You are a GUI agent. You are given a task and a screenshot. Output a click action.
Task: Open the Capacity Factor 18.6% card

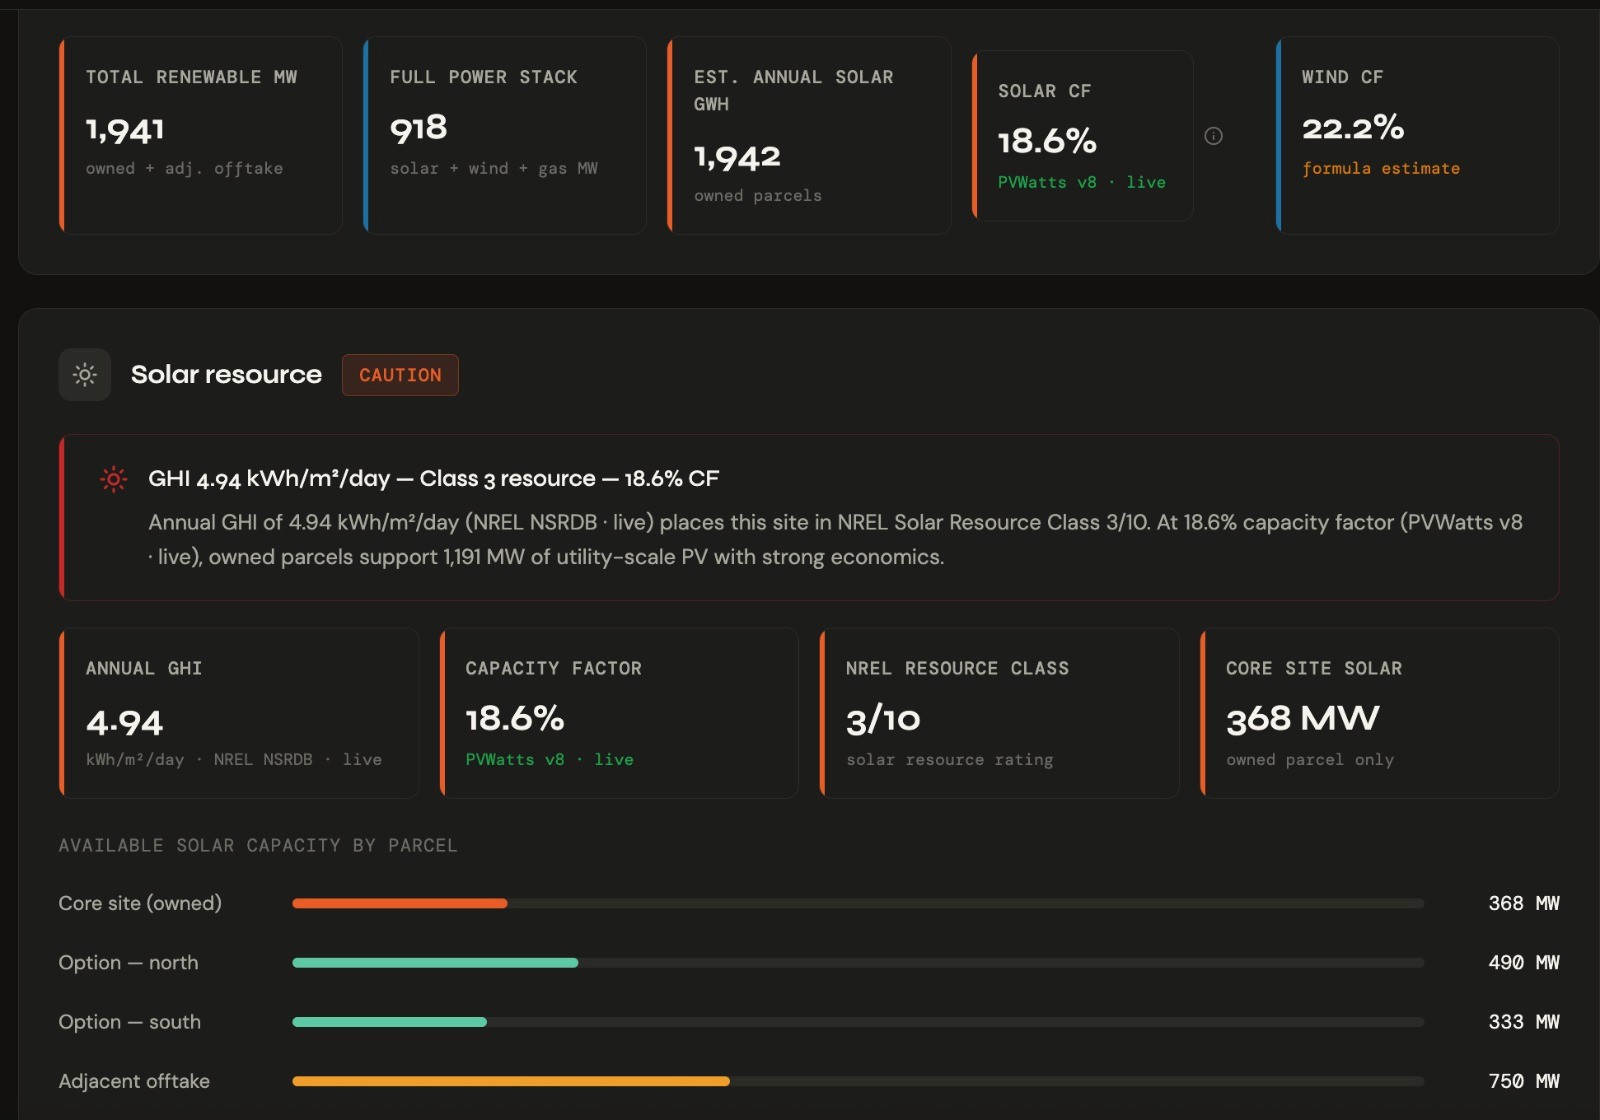[619, 713]
